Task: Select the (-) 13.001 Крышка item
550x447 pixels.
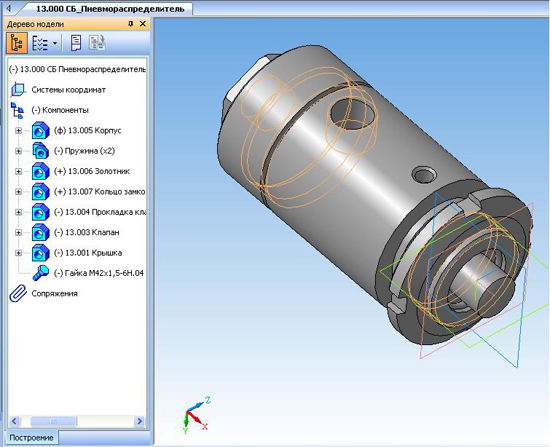Action: pyautogui.click(x=88, y=253)
